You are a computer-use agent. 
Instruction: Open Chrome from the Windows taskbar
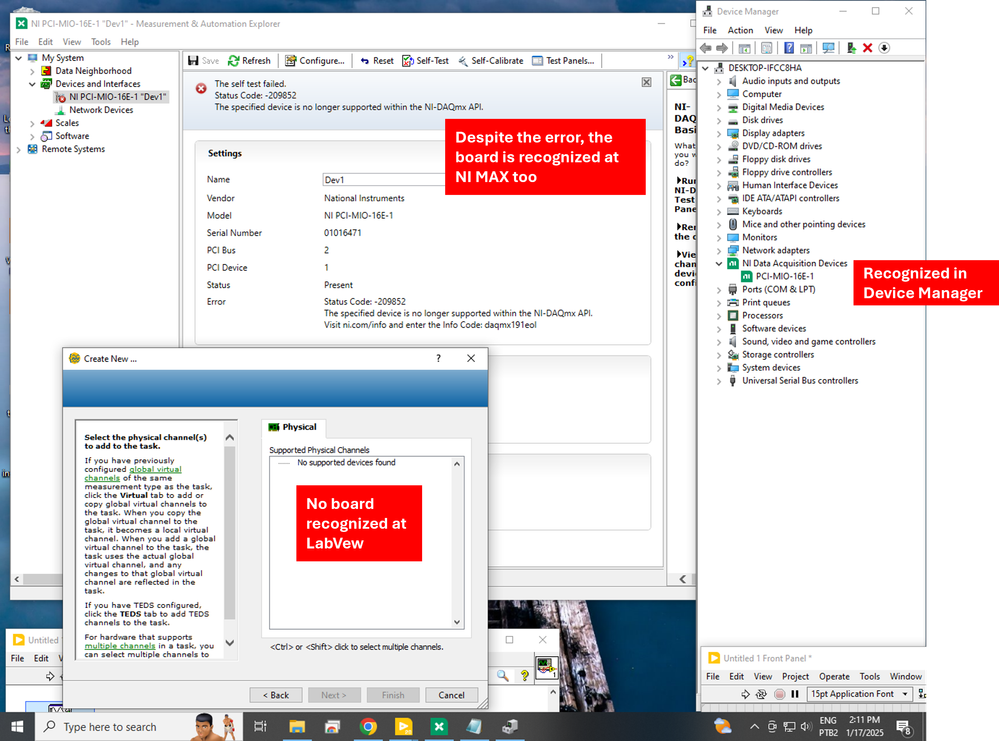coord(368,726)
